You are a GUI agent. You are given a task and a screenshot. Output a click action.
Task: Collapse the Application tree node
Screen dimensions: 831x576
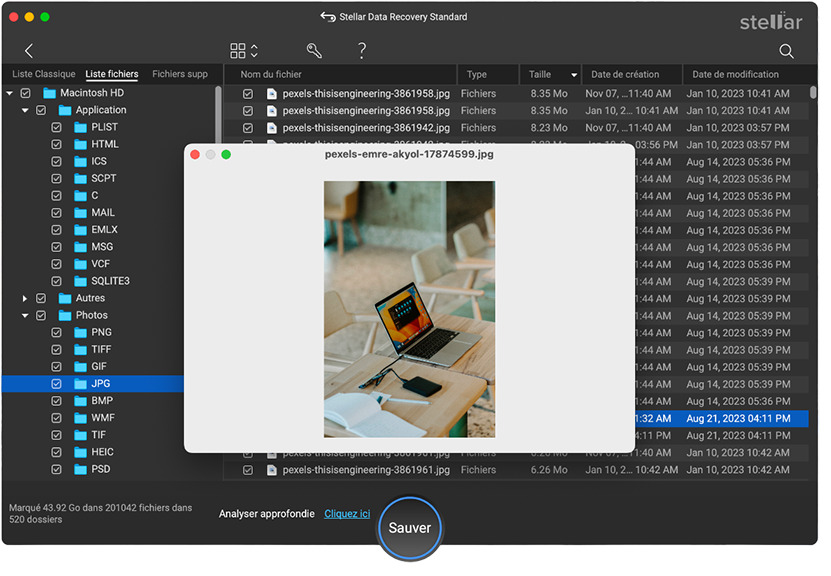point(25,112)
